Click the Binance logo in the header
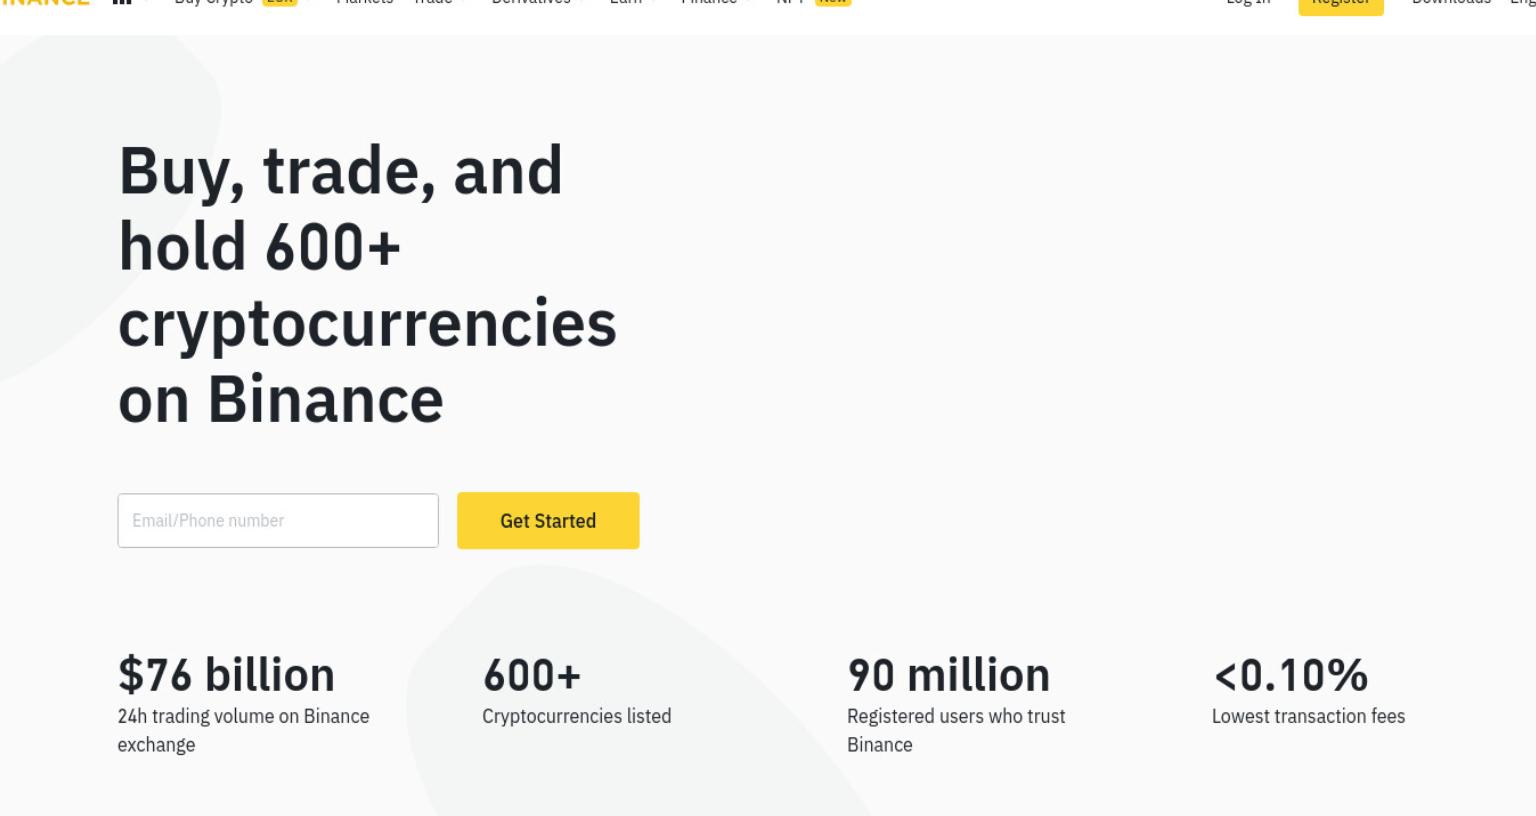The image size is (1536, 816). [44, 3]
